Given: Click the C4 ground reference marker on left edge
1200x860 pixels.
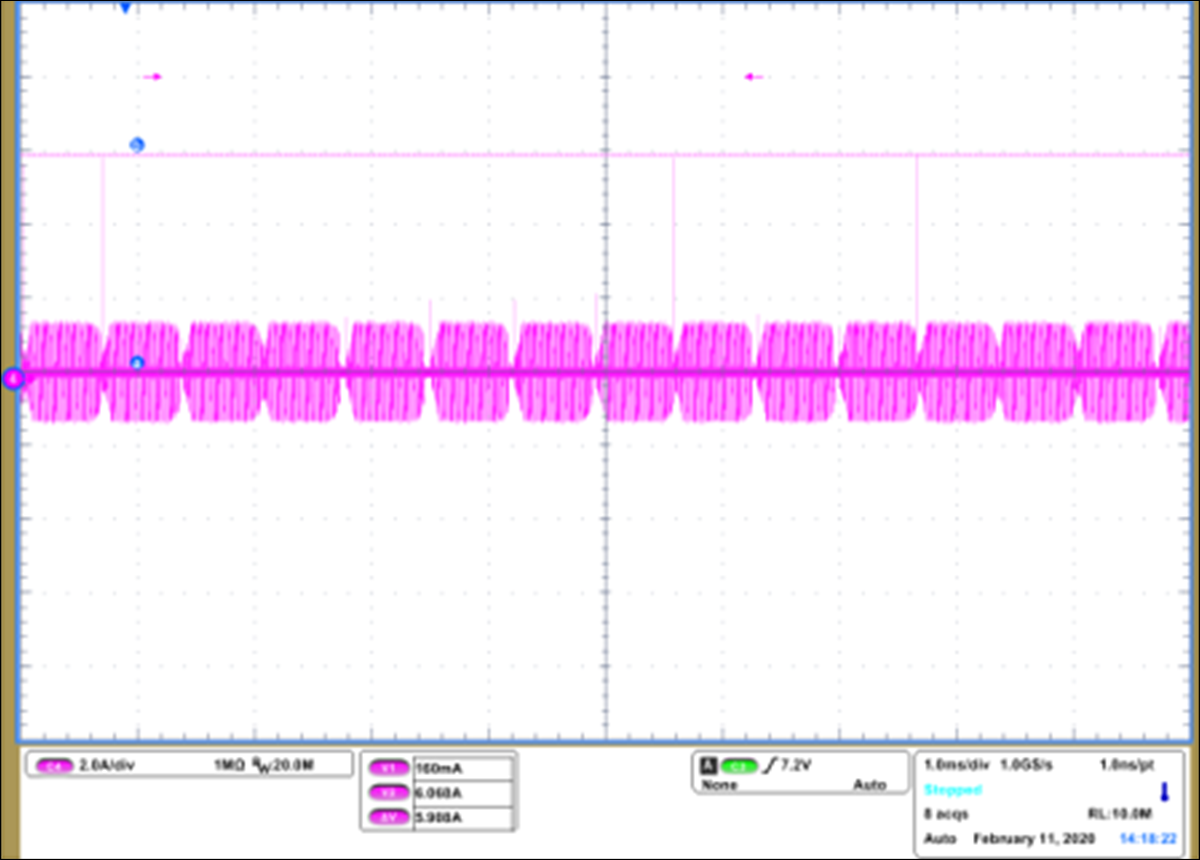Looking at the screenshot, I should click(x=13, y=378).
